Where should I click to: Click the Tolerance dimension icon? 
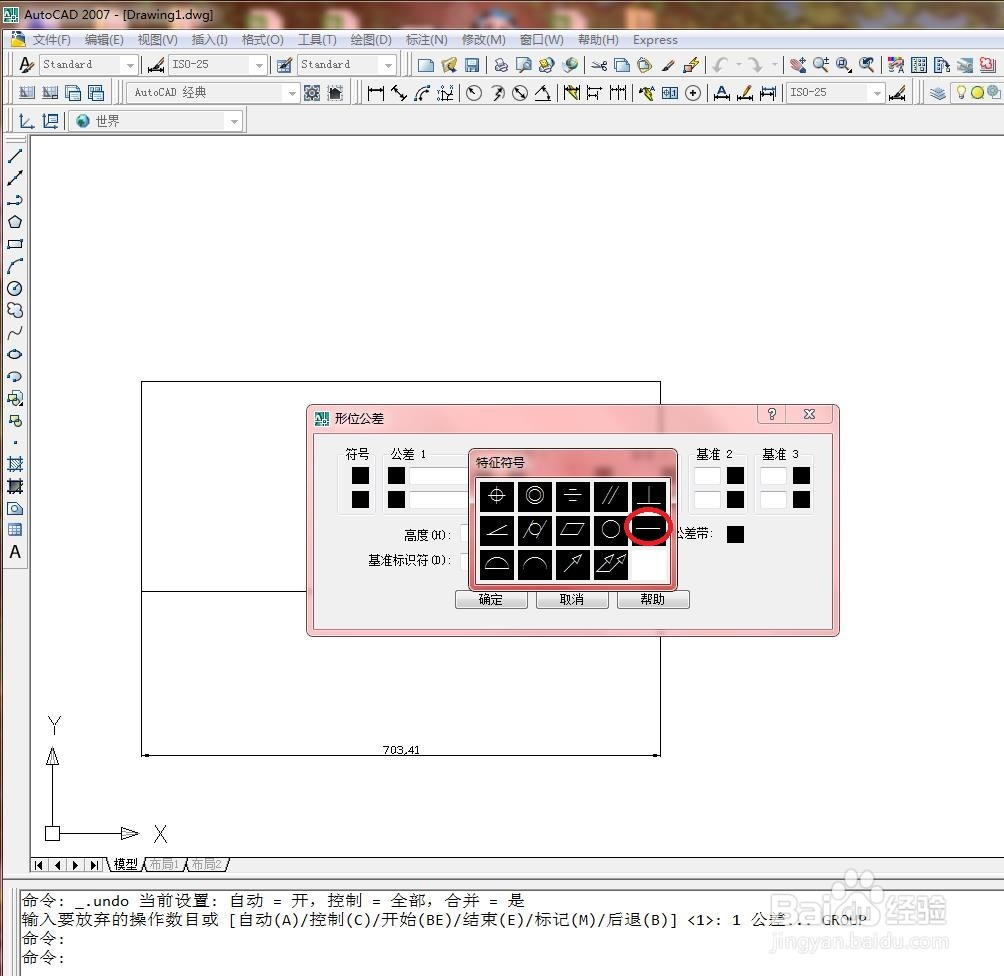click(670, 93)
